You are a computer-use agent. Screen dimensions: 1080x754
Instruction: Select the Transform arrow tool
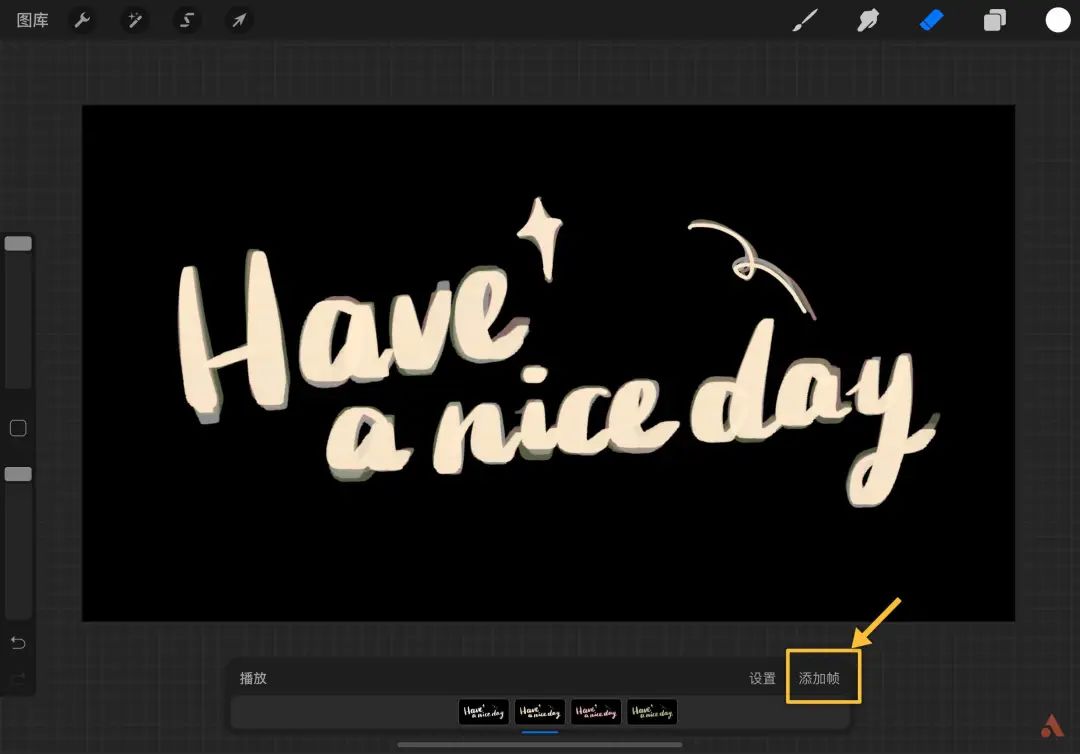(x=238, y=19)
